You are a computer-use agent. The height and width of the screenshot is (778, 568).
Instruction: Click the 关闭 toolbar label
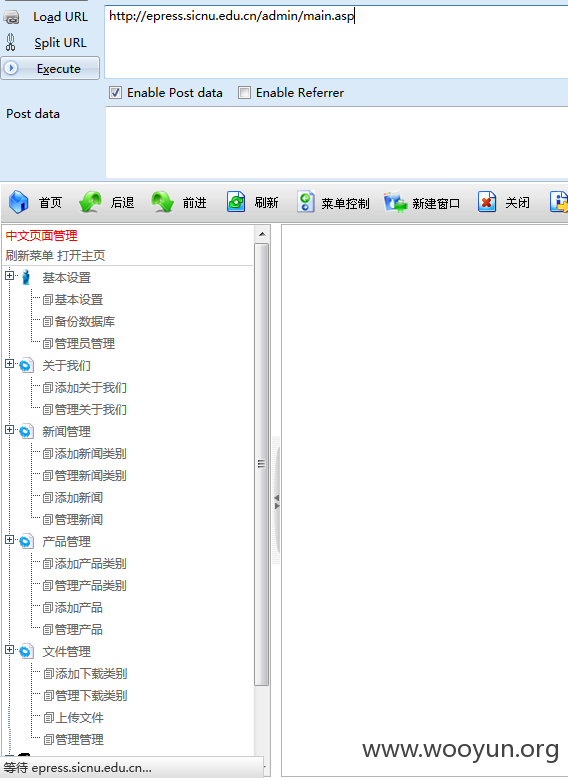pos(517,202)
